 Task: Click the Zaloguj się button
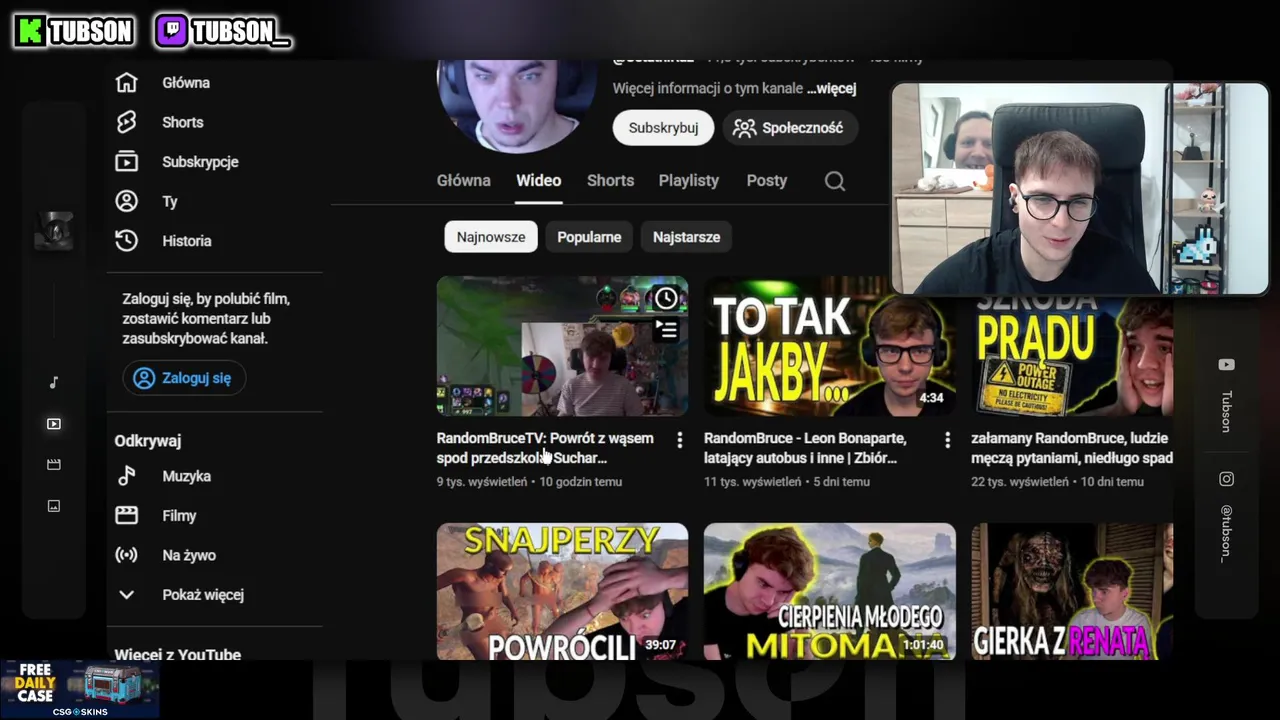point(184,378)
